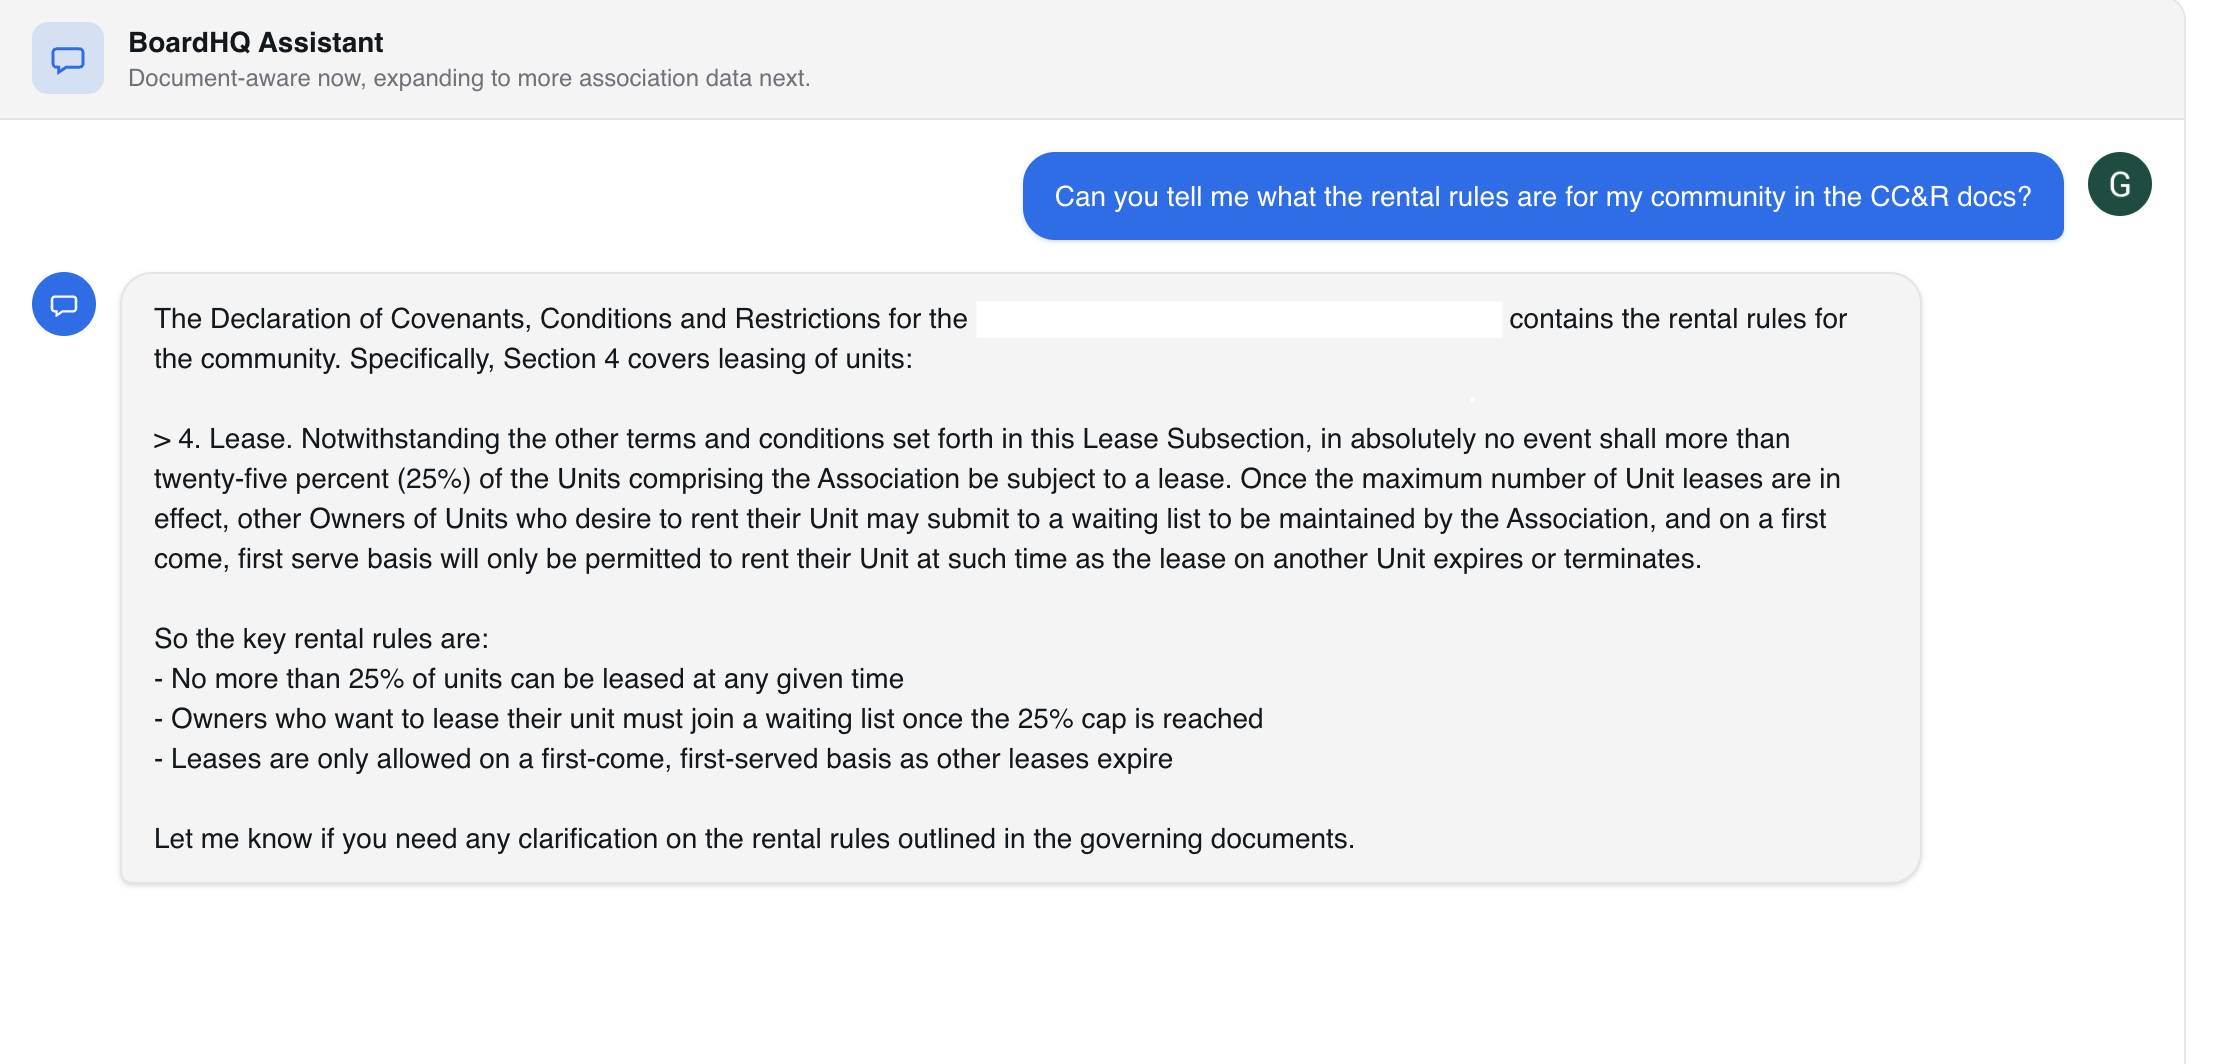Viewport: 2224px width, 1064px height.
Task: Click the "BoardHQ Assistant" title text
Action: pos(255,42)
